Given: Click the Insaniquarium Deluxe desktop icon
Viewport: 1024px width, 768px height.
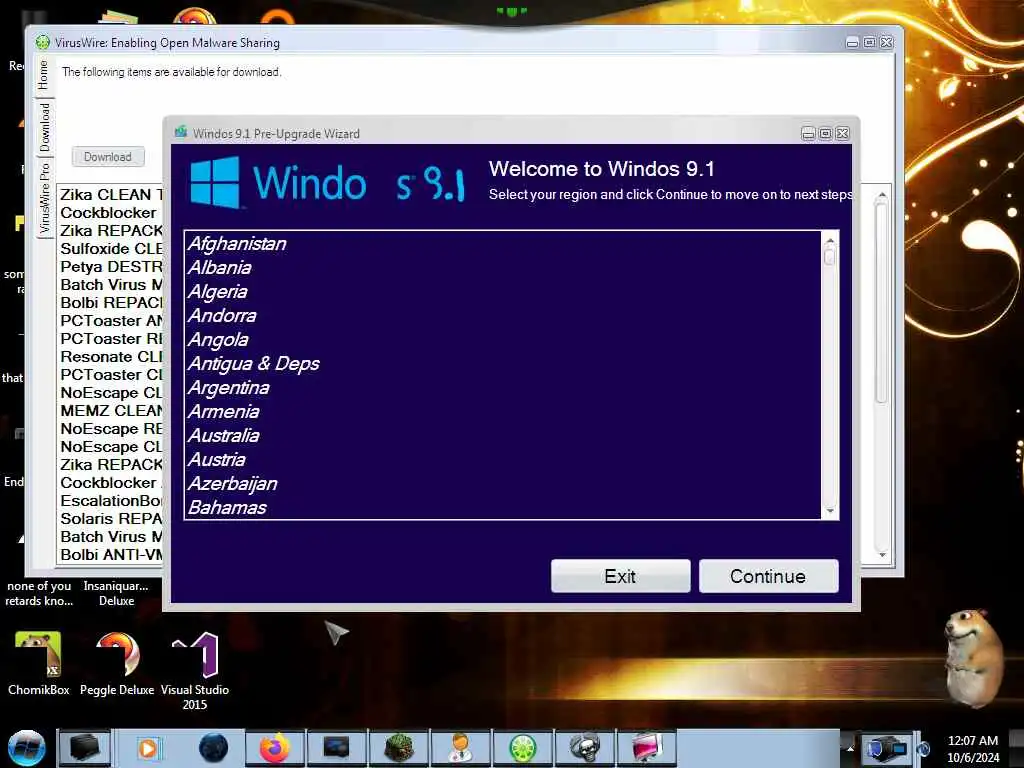Looking at the screenshot, I should (x=116, y=594).
